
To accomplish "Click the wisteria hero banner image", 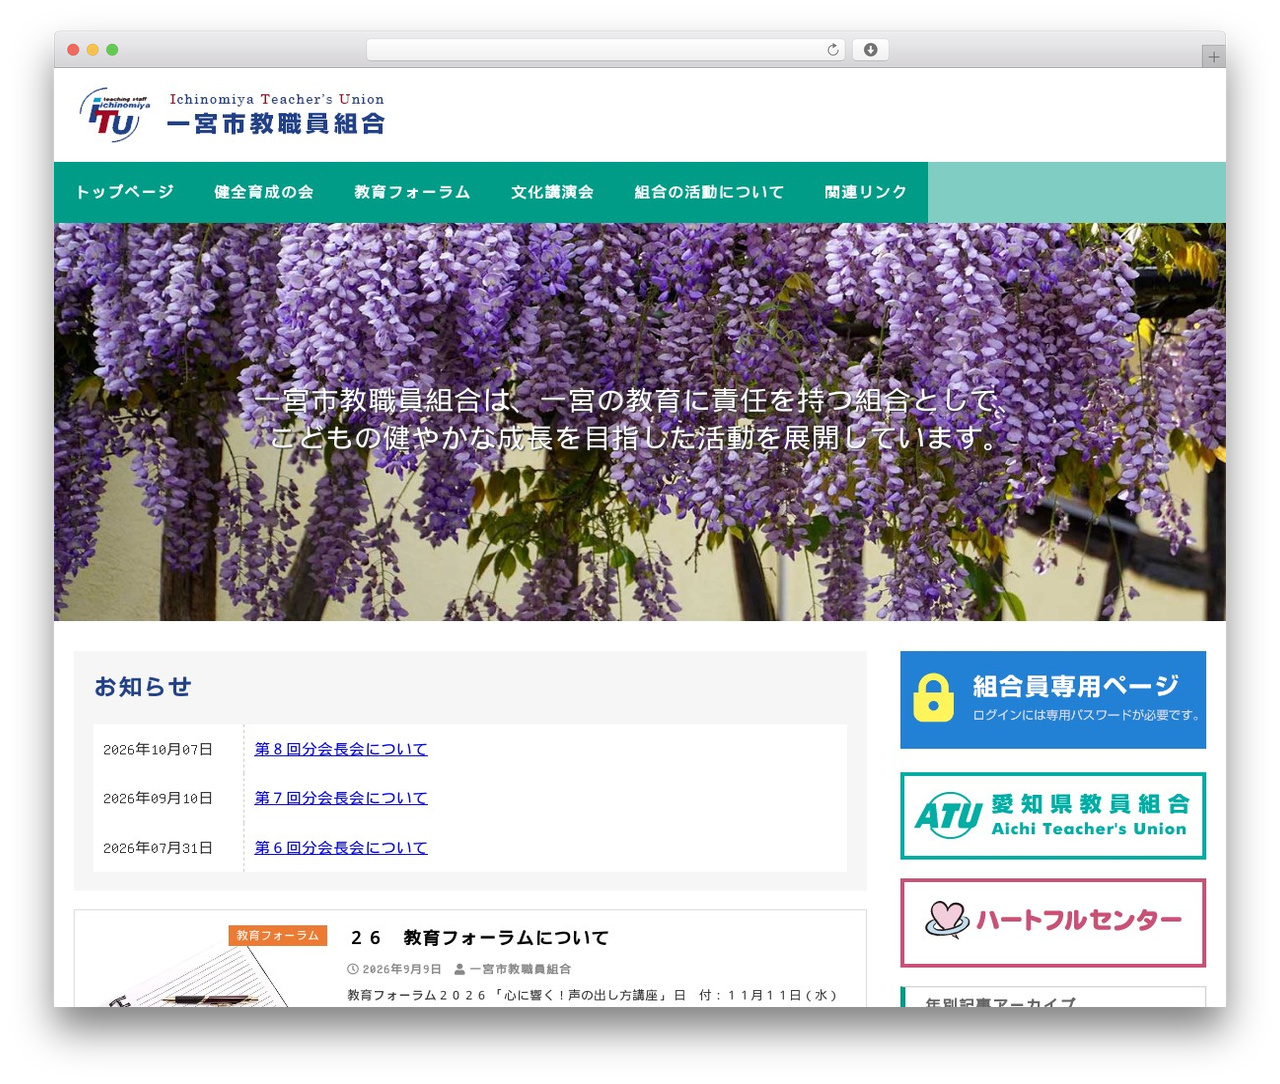I will click(640, 422).
